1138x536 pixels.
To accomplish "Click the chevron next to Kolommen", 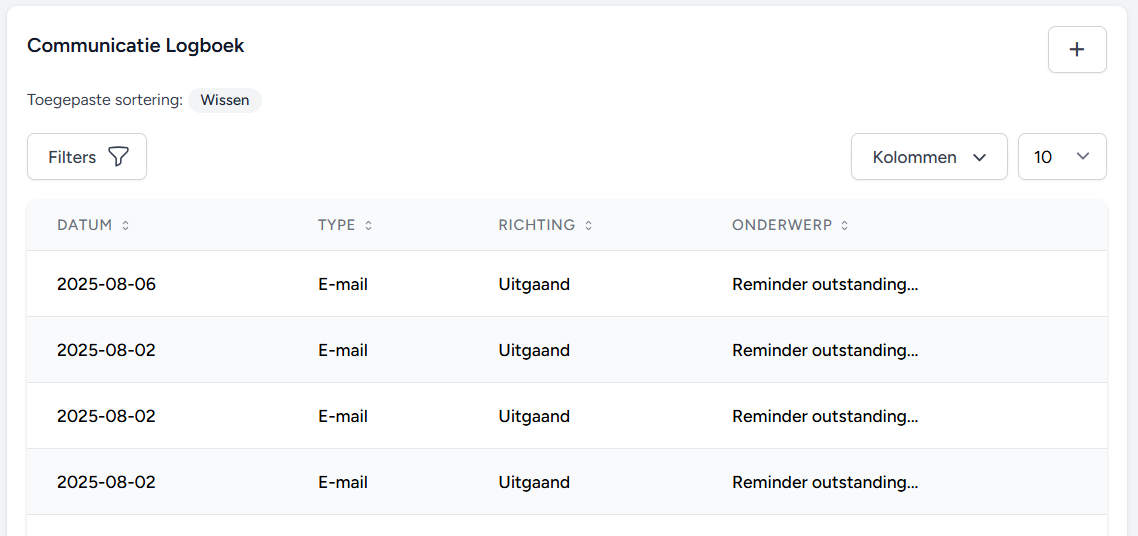I will (x=980, y=157).
